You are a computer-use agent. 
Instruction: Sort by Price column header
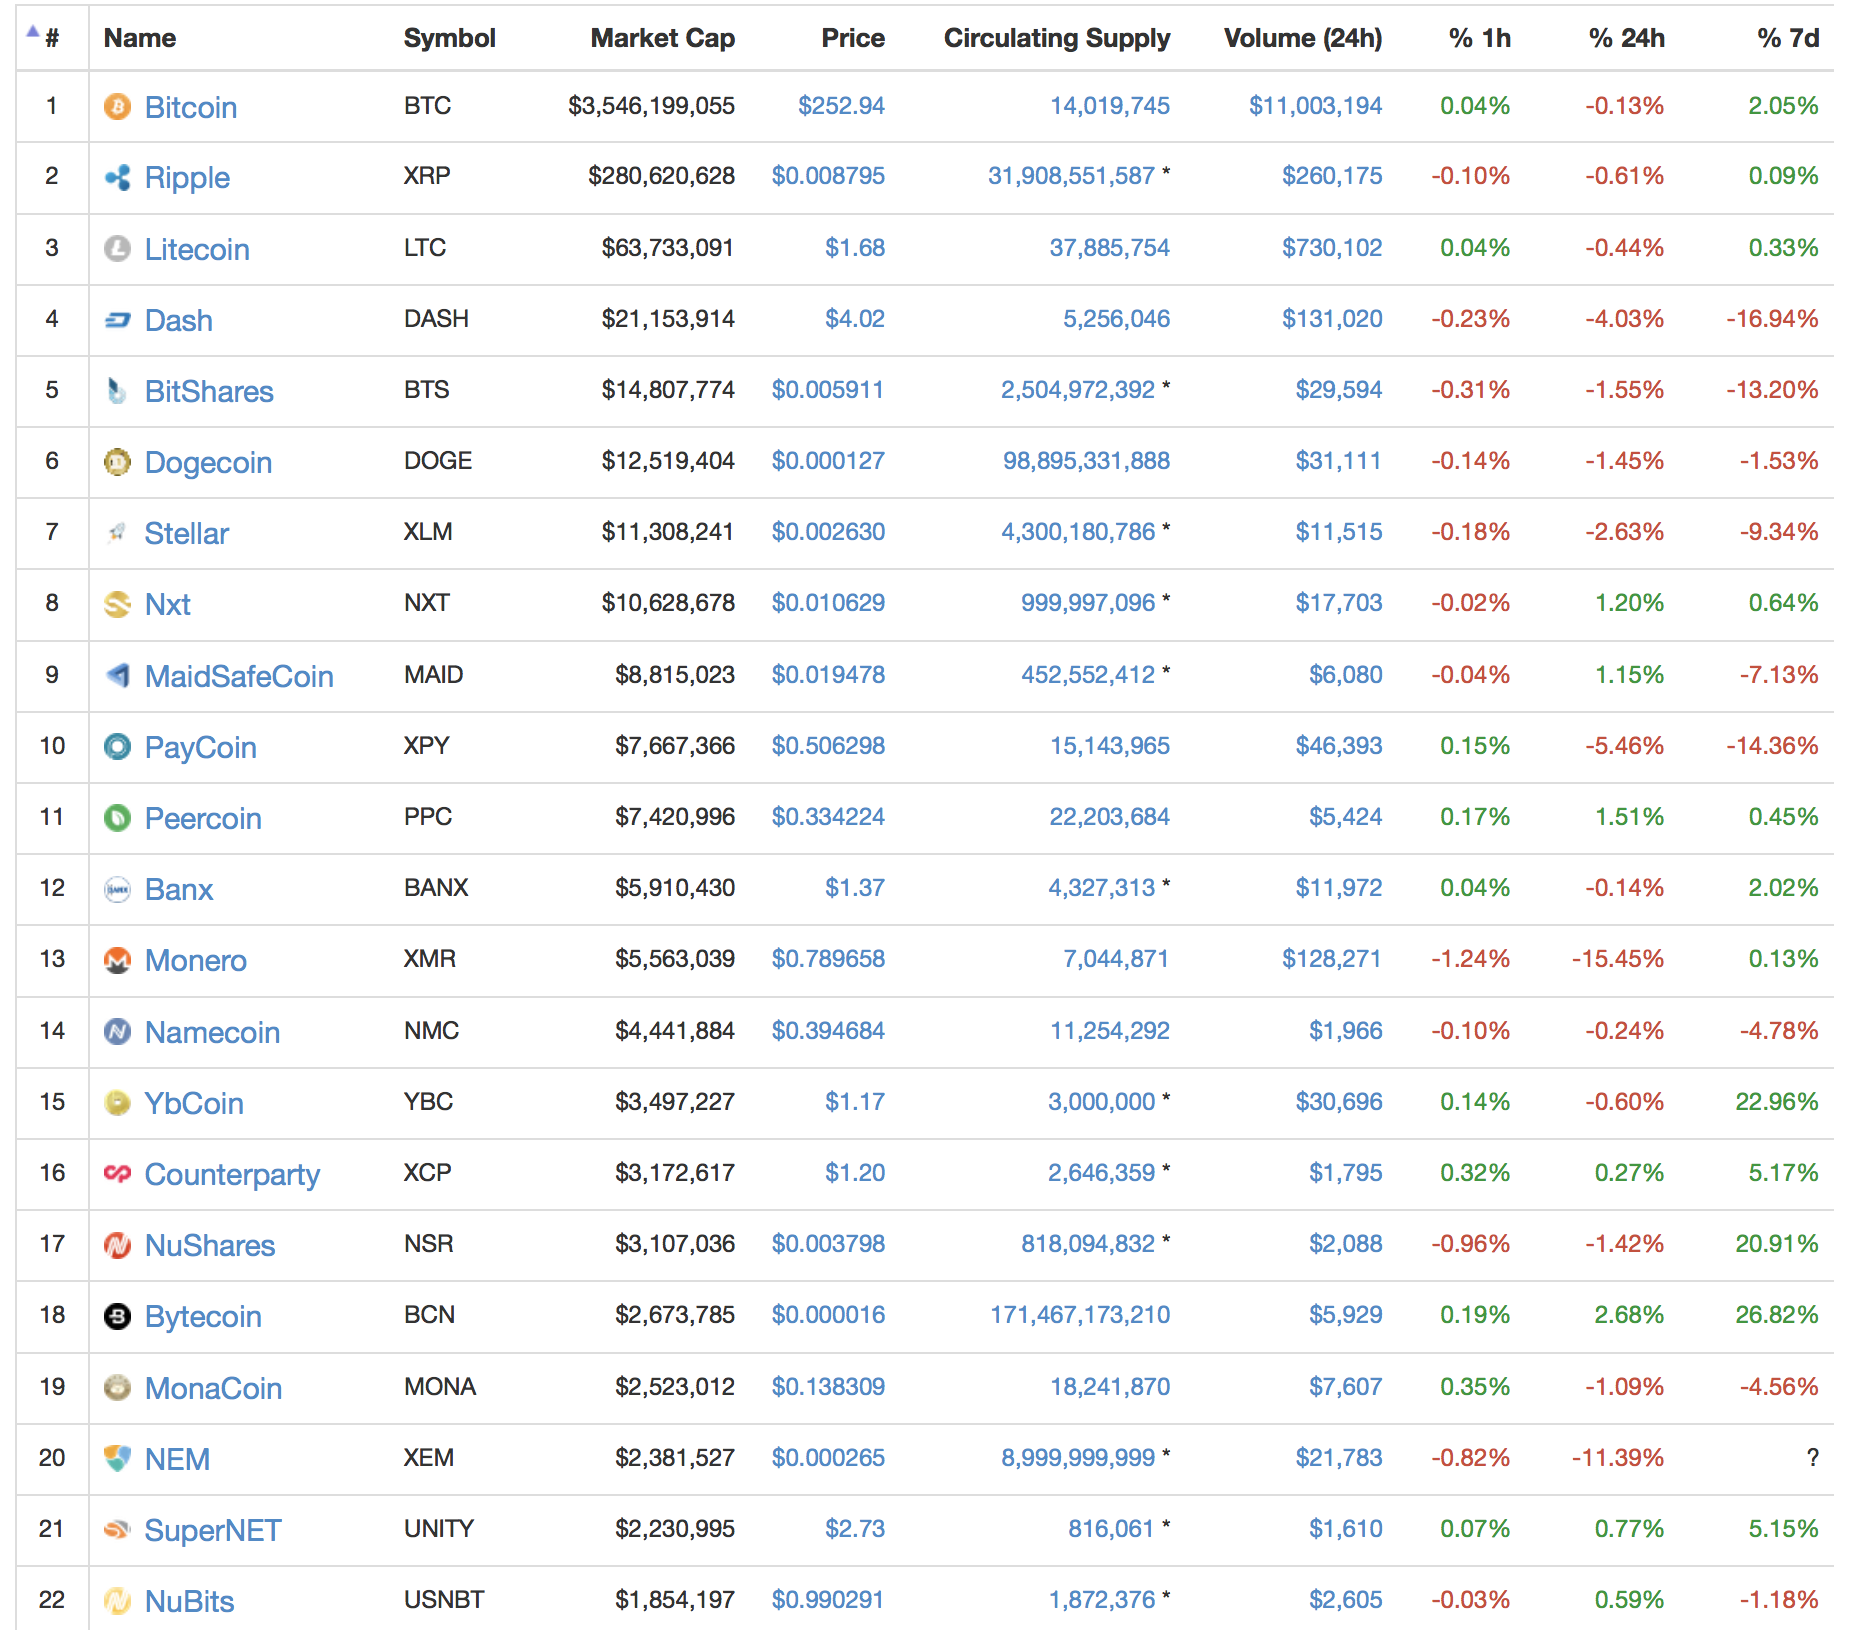(853, 38)
